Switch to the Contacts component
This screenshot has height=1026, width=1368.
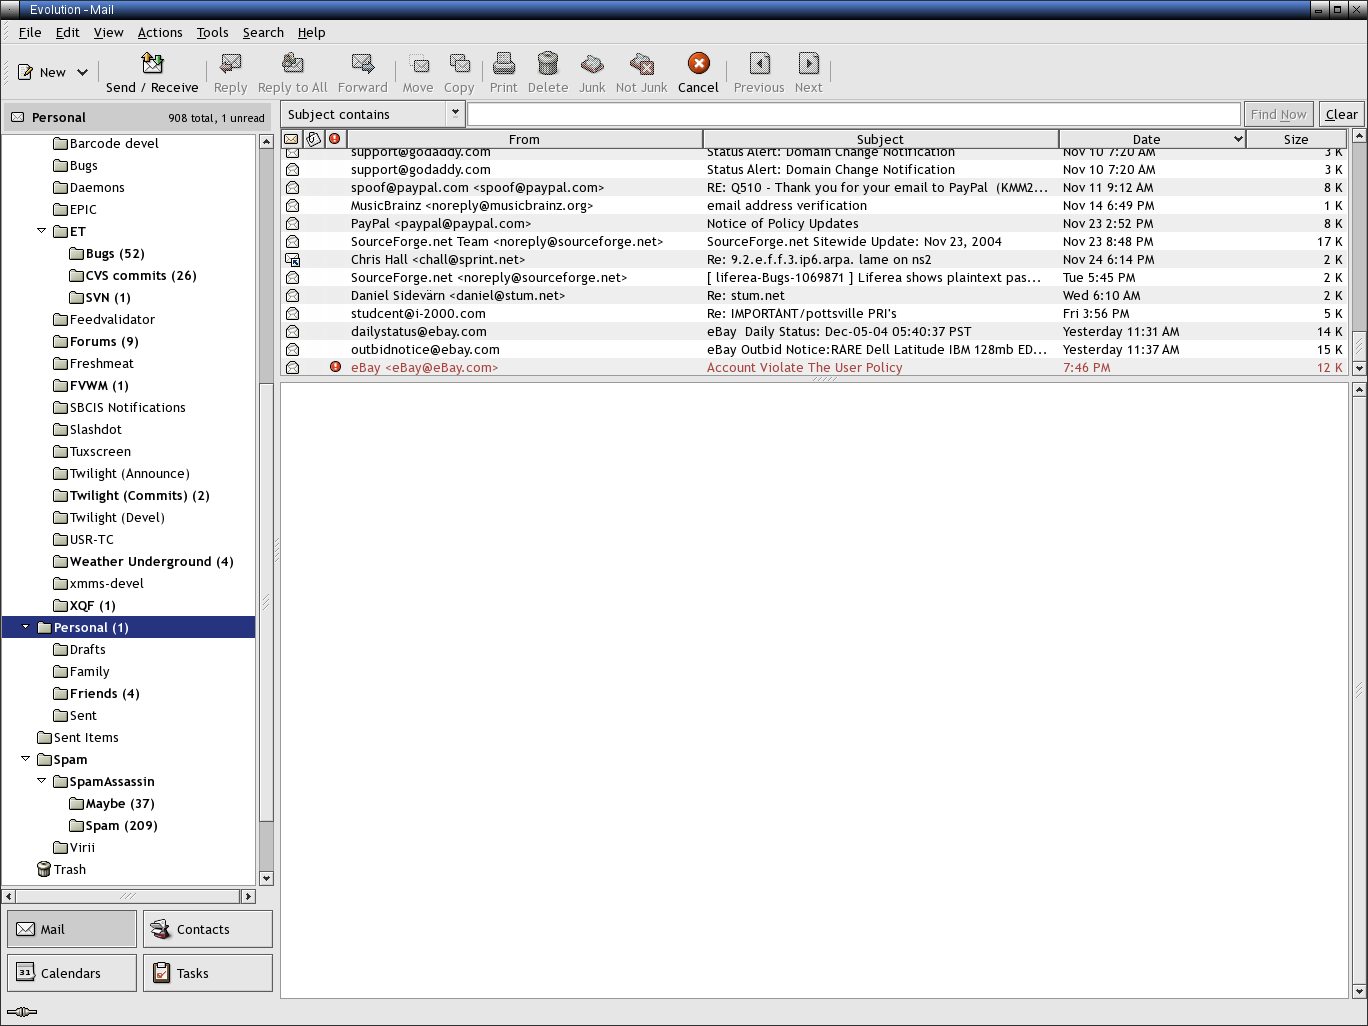[208, 929]
